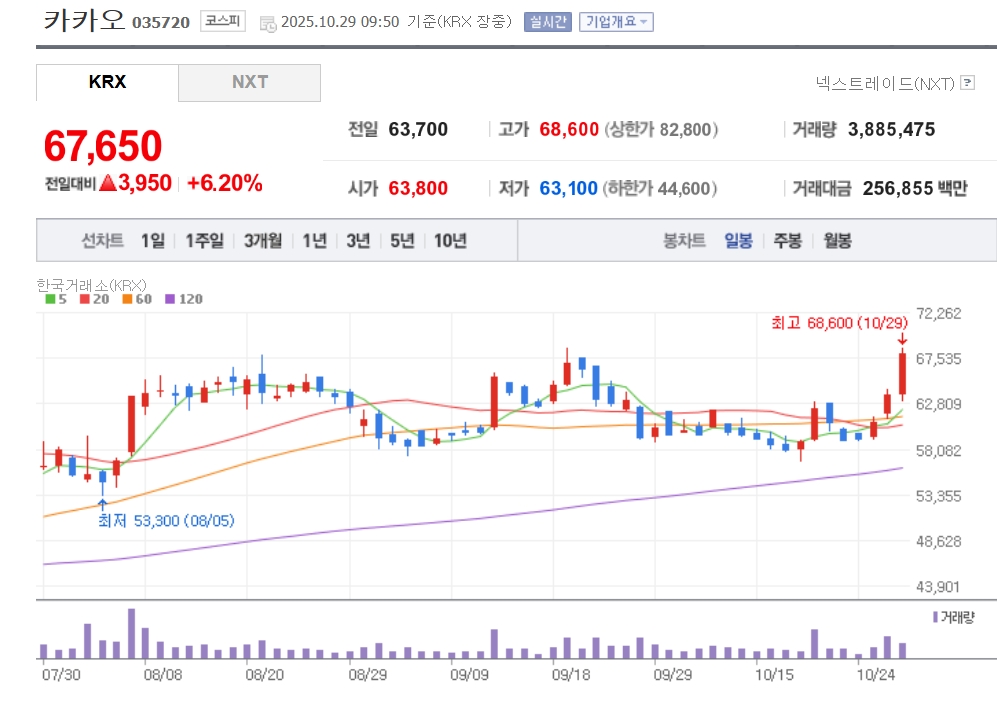Select the 주봉 weekly candle chart
This screenshot has width=997, height=704.
click(787, 240)
